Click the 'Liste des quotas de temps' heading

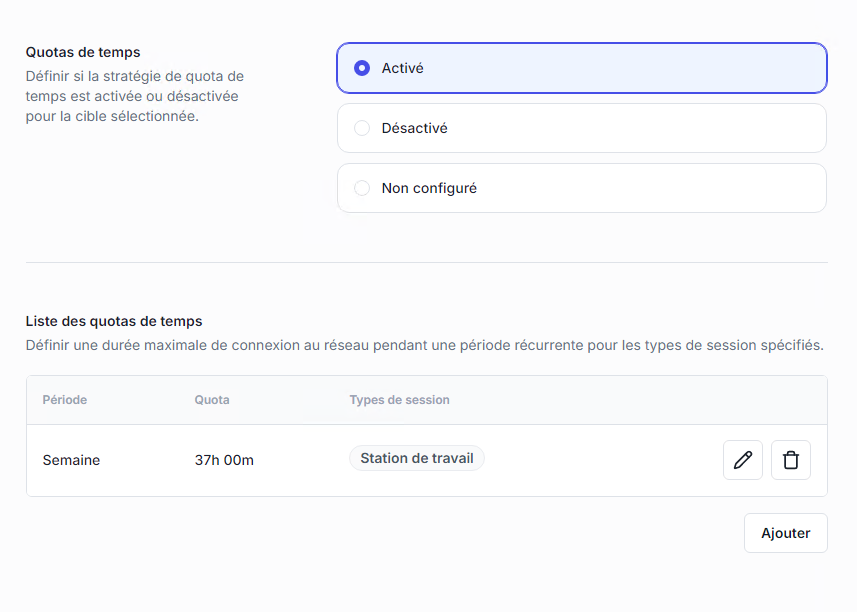[114, 321]
